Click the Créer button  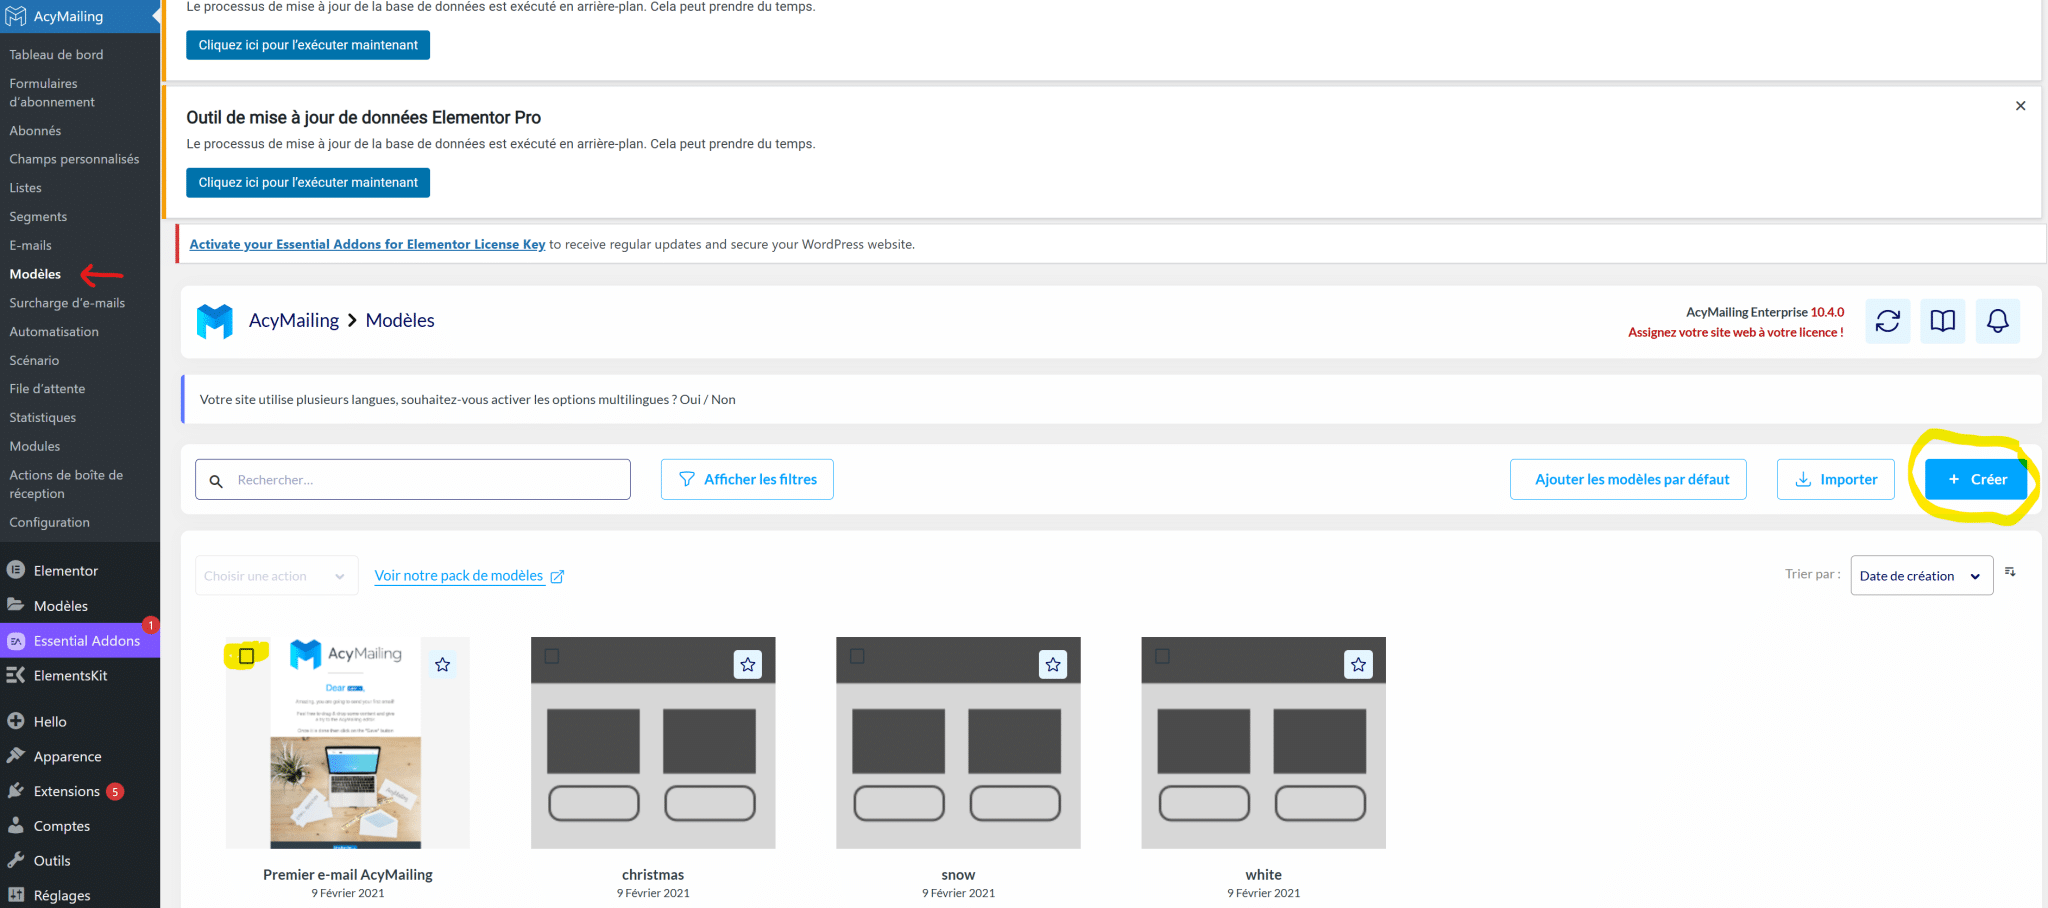[x=1976, y=479]
